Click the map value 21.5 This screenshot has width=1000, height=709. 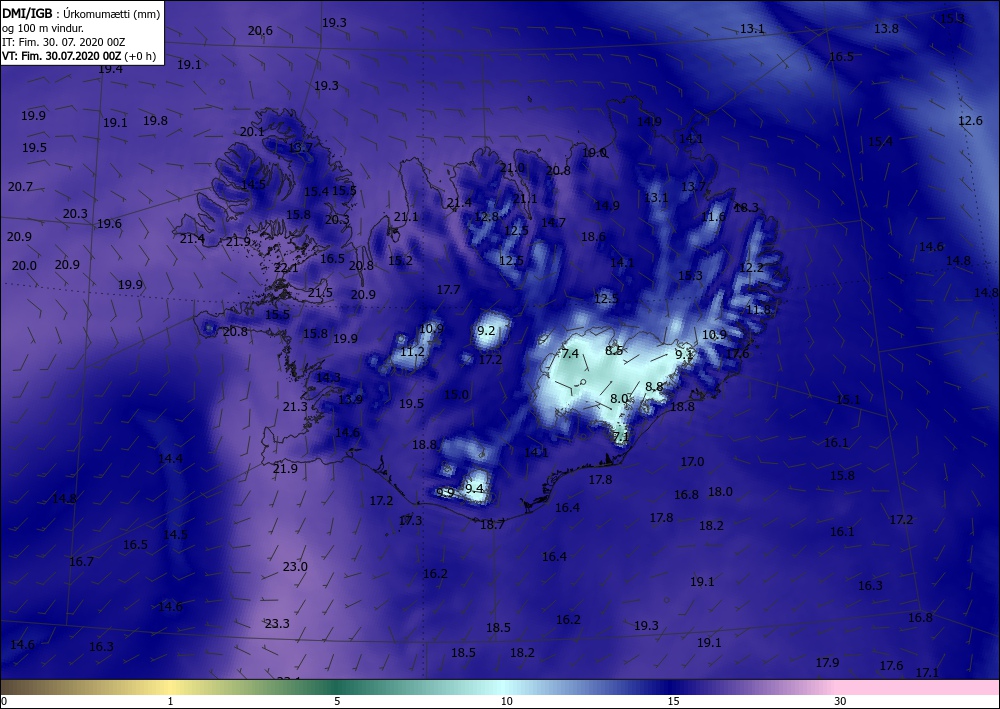[x=320, y=293]
